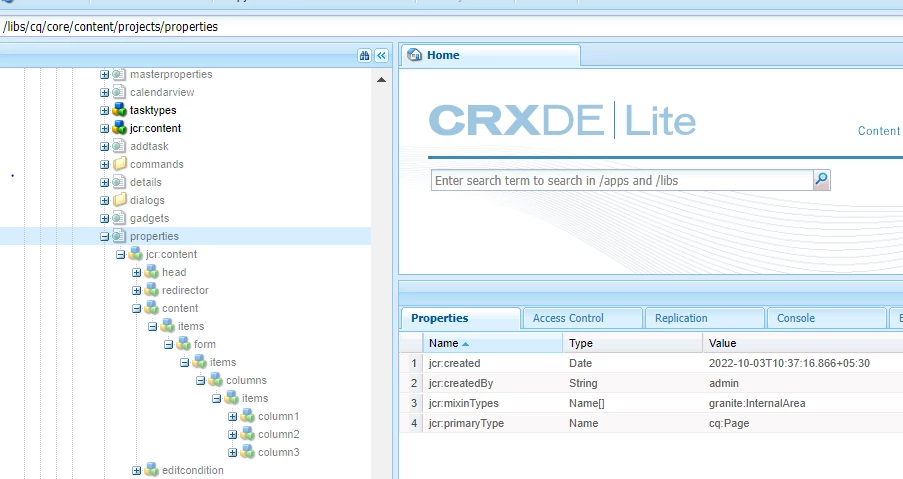
Task: Click the commands folder icon
Action: pyautogui.click(x=119, y=164)
